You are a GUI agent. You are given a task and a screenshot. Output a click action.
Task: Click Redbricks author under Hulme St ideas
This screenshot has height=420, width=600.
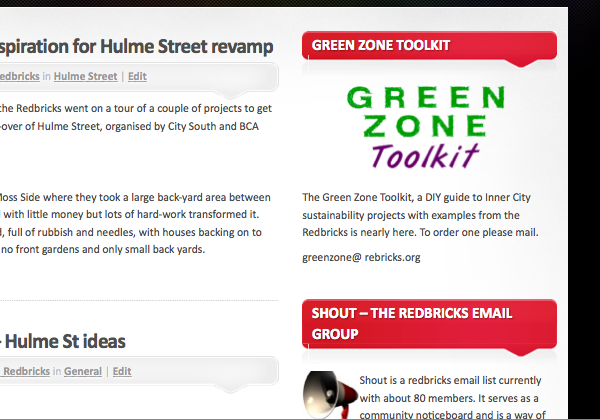[x=25, y=371]
